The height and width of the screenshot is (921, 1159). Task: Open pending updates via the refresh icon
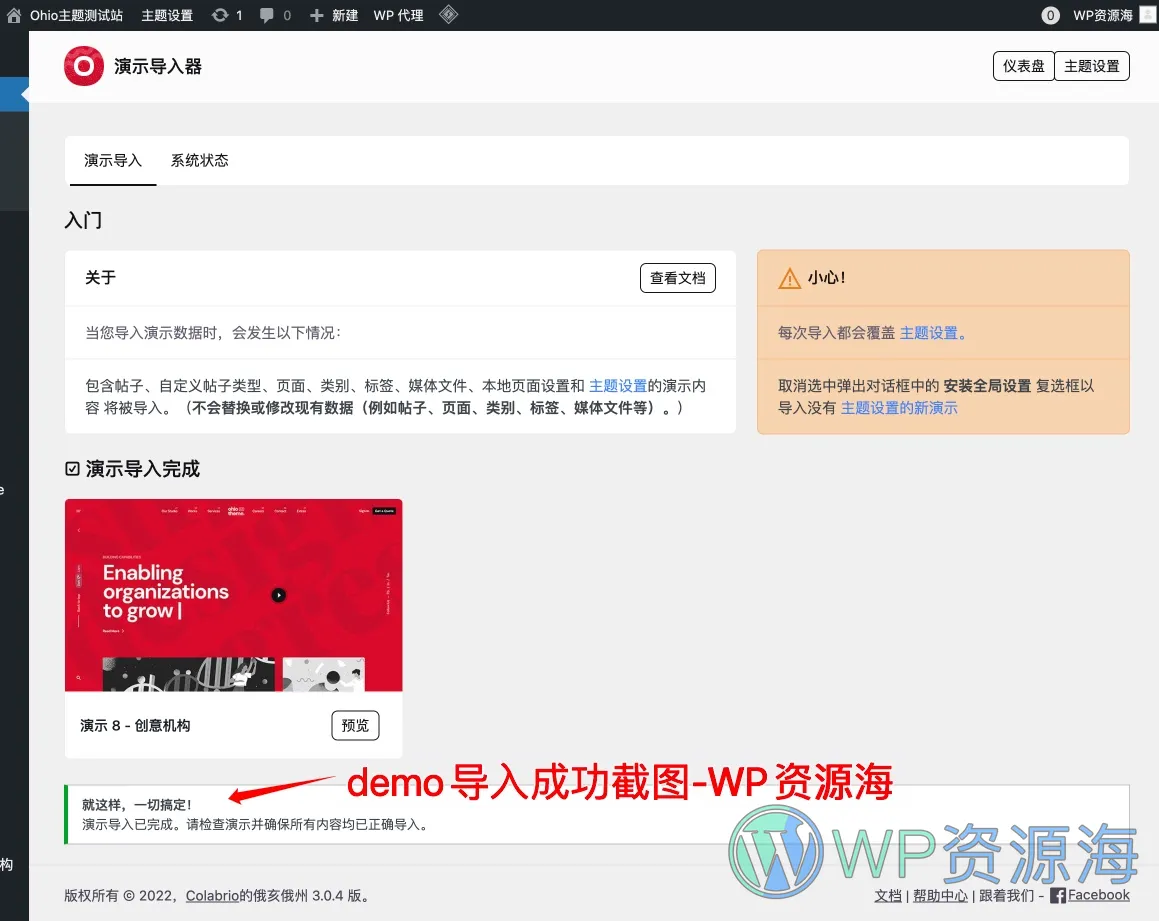220,15
